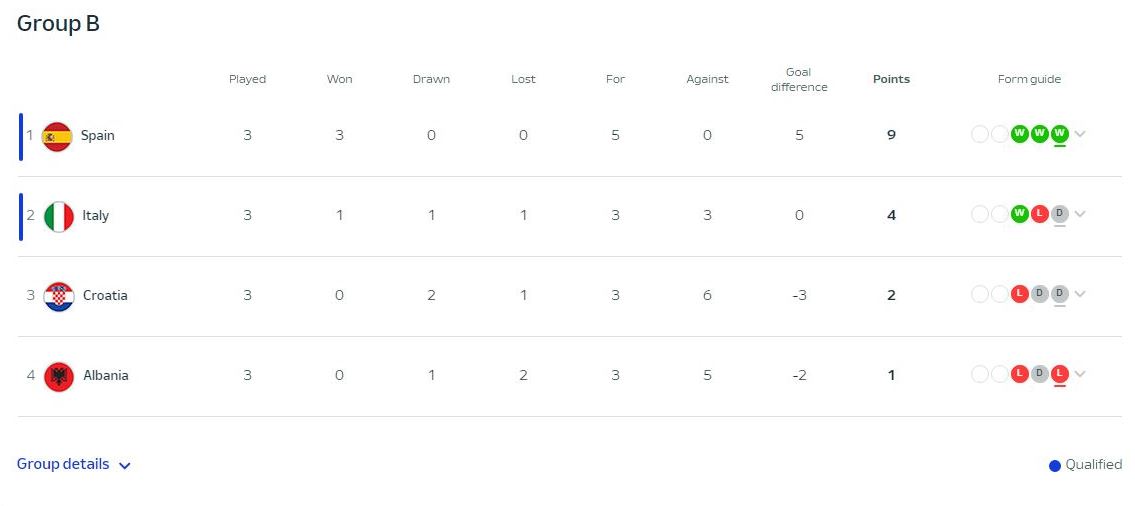Click the Goal difference column header
The width and height of the screenshot is (1135, 506).
799,79
